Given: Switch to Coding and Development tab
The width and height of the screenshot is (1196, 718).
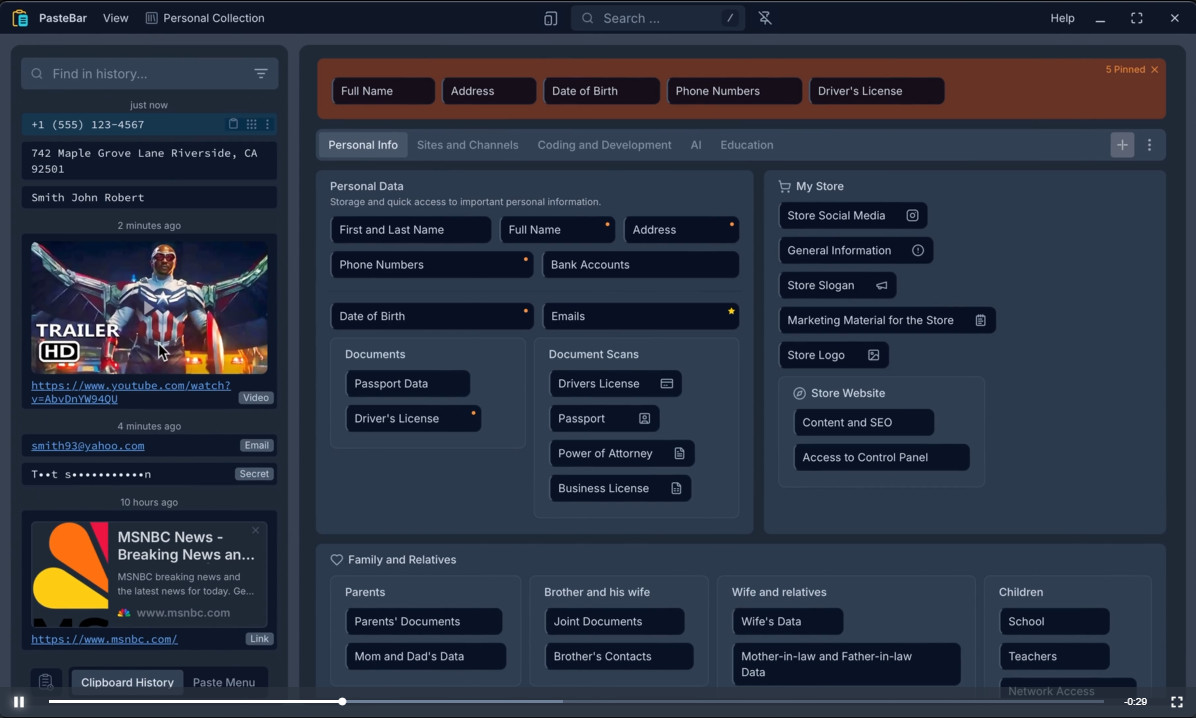Looking at the screenshot, I should (x=604, y=145).
